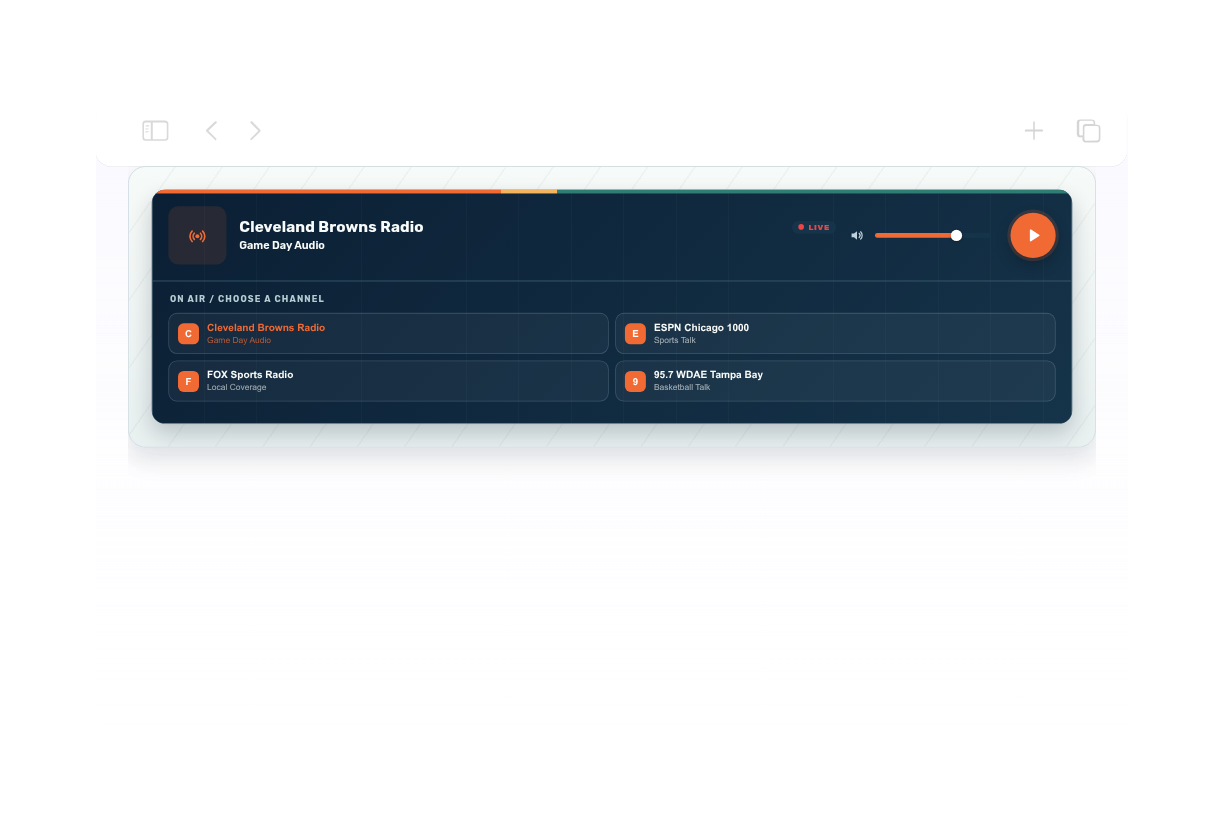The width and height of the screenshot is (1224, 840).
Task: Mute audio via the speaker icon
Action: pos(857,236)
